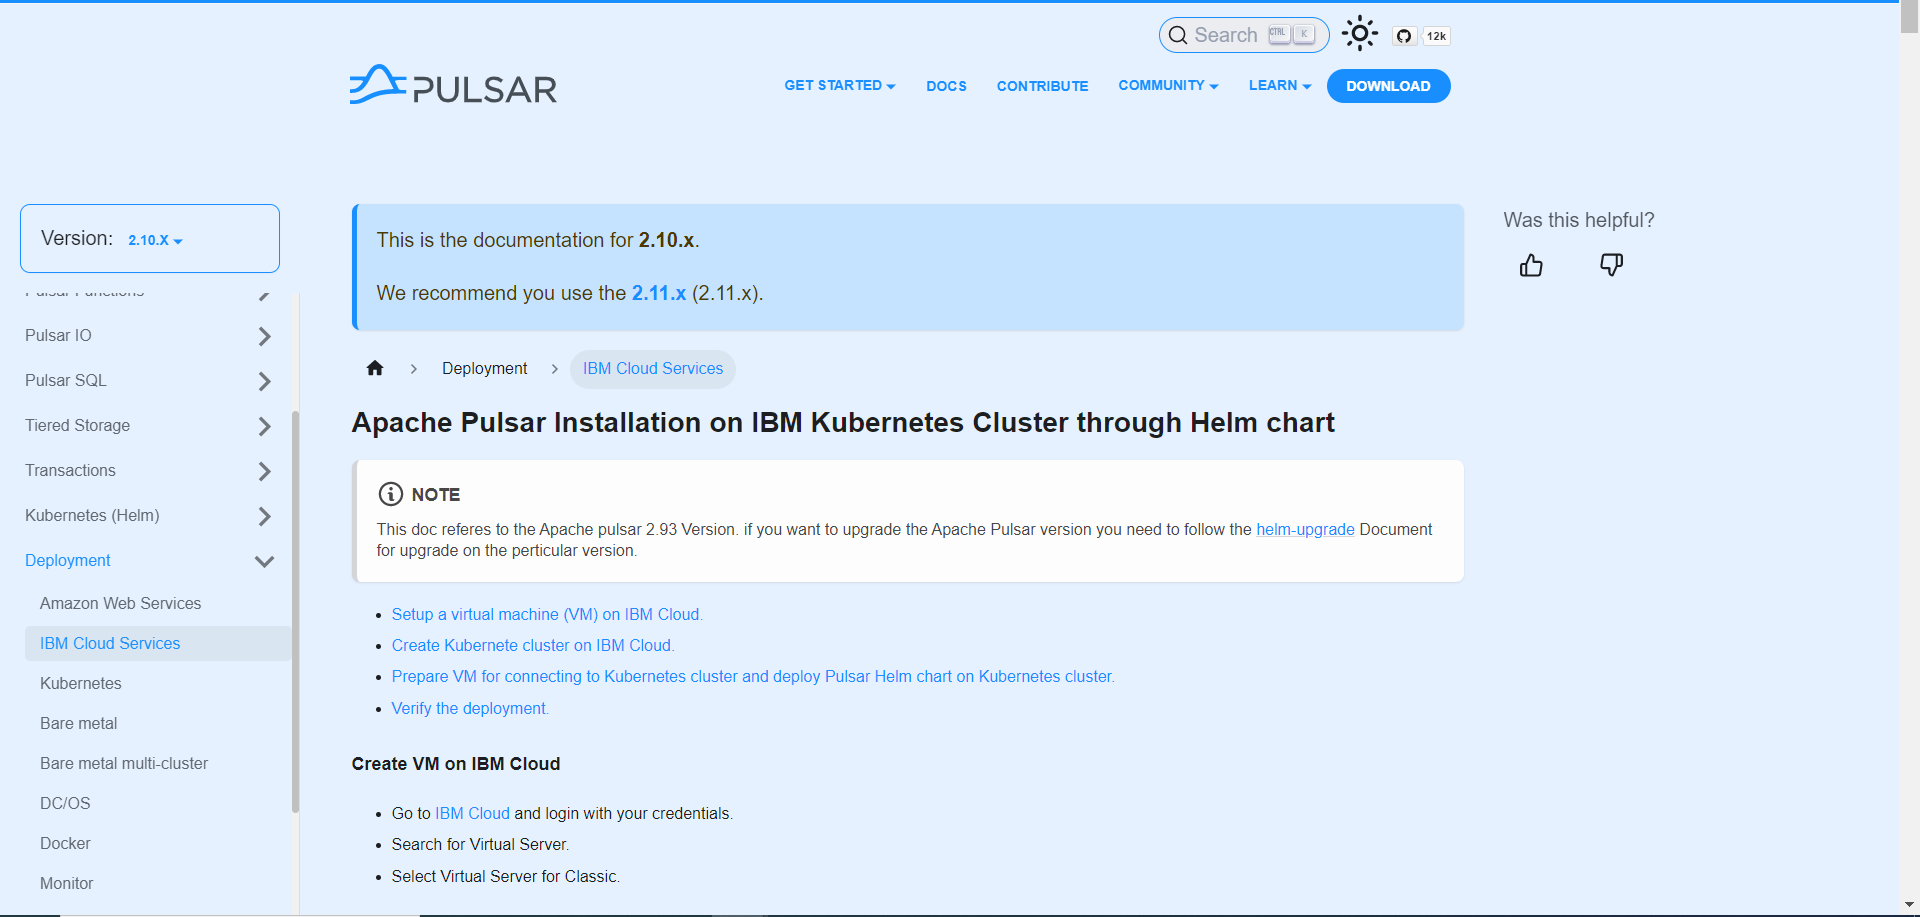This screenshot has height=917, width=1920.
Task: Click 'Was this helpful?' text
Action: 1579,220
